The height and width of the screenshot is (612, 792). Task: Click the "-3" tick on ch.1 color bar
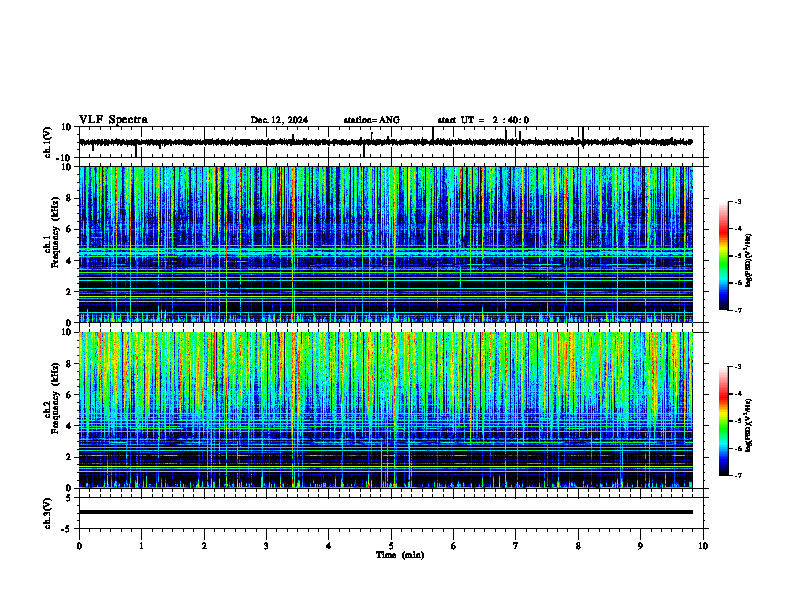pos(738,201)
